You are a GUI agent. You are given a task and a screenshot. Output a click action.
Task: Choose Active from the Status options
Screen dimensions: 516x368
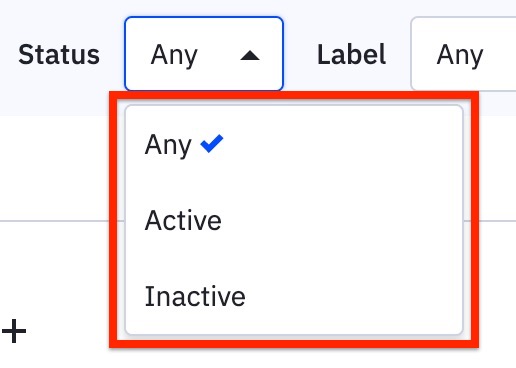click(x=294, y=220)
